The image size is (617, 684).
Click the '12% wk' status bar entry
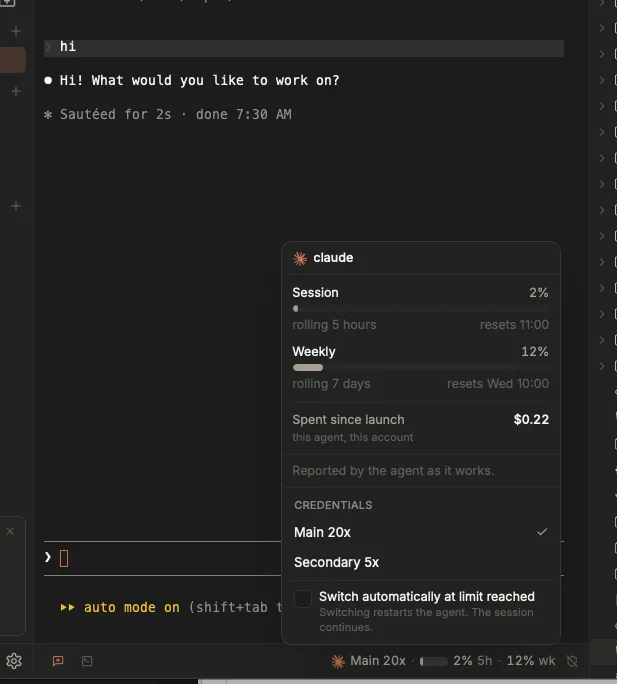pyautogui.click(x=531, y=661)
